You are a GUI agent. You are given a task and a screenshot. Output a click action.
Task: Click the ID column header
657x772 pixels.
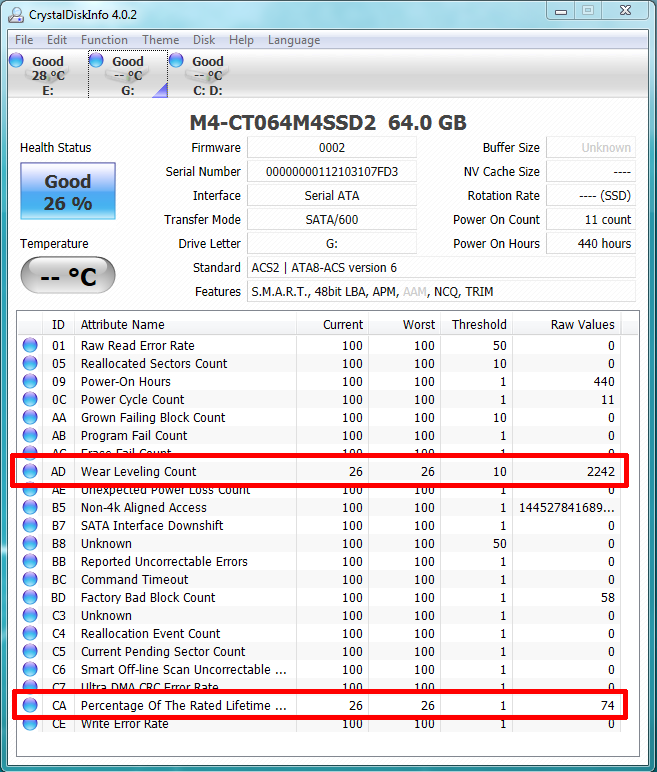click(58, 324)
